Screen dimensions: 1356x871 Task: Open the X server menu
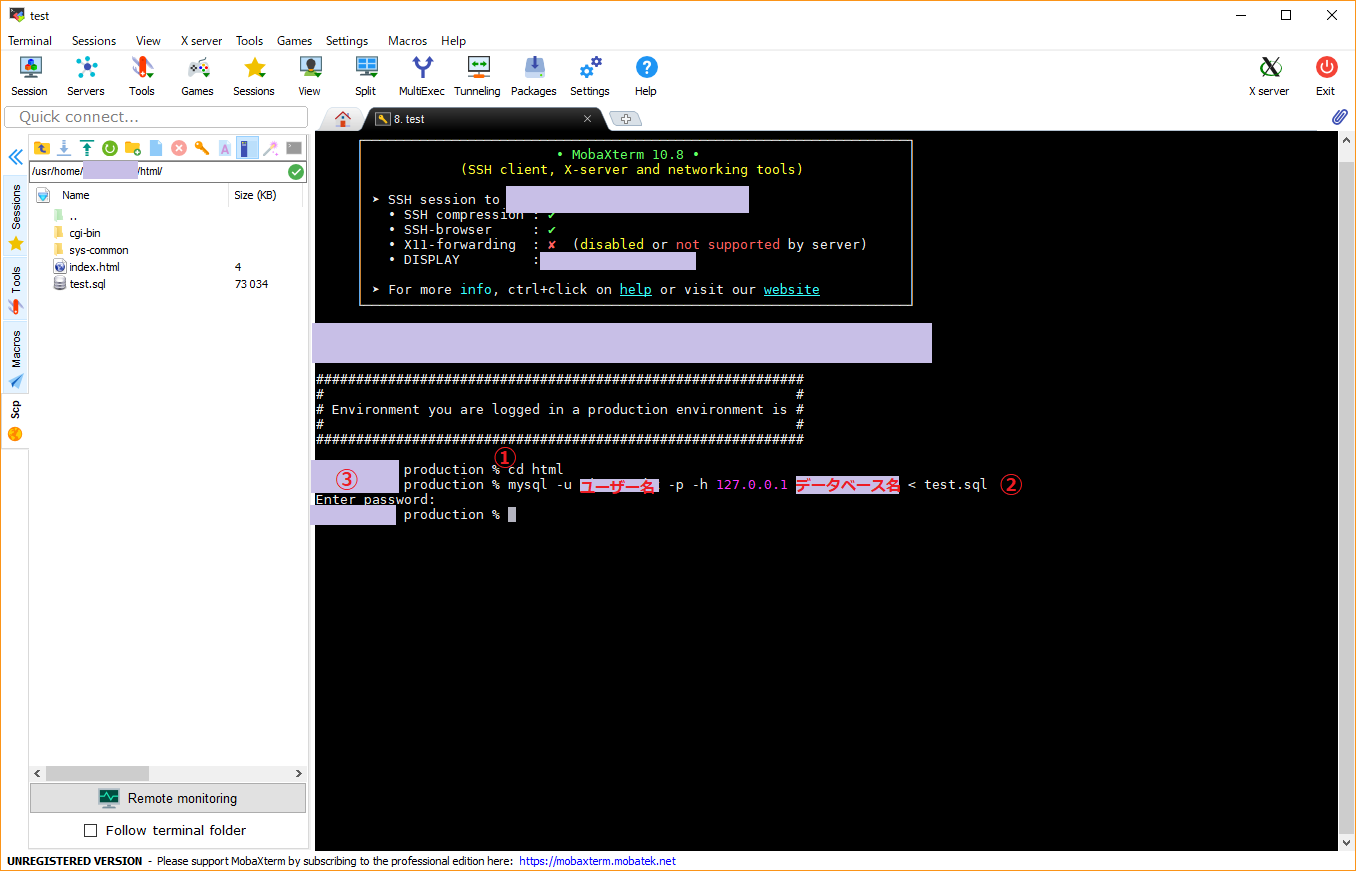point(201,41)
